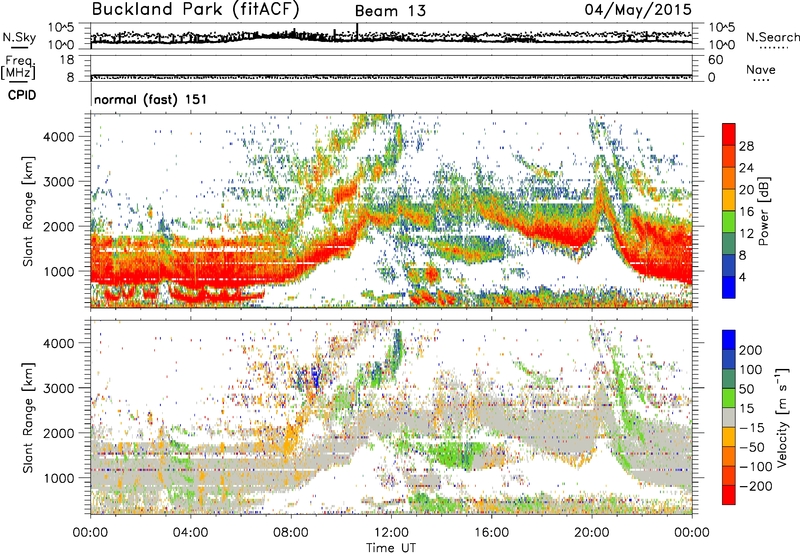Click the '60' Nave axis tick label
This screenshot has height=554, width=800.
tap(715, 60)
